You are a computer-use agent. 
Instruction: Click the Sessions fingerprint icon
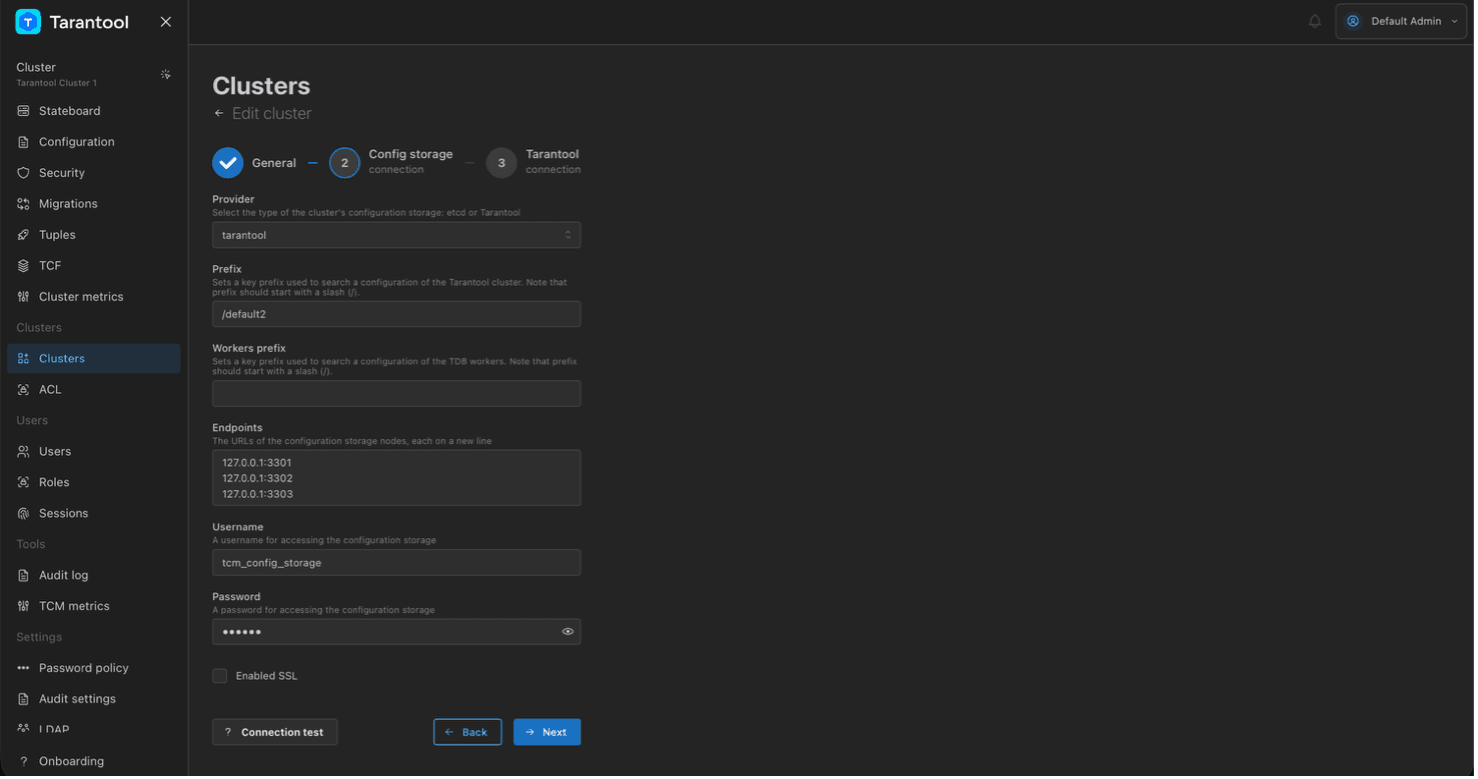coord(24,514)
